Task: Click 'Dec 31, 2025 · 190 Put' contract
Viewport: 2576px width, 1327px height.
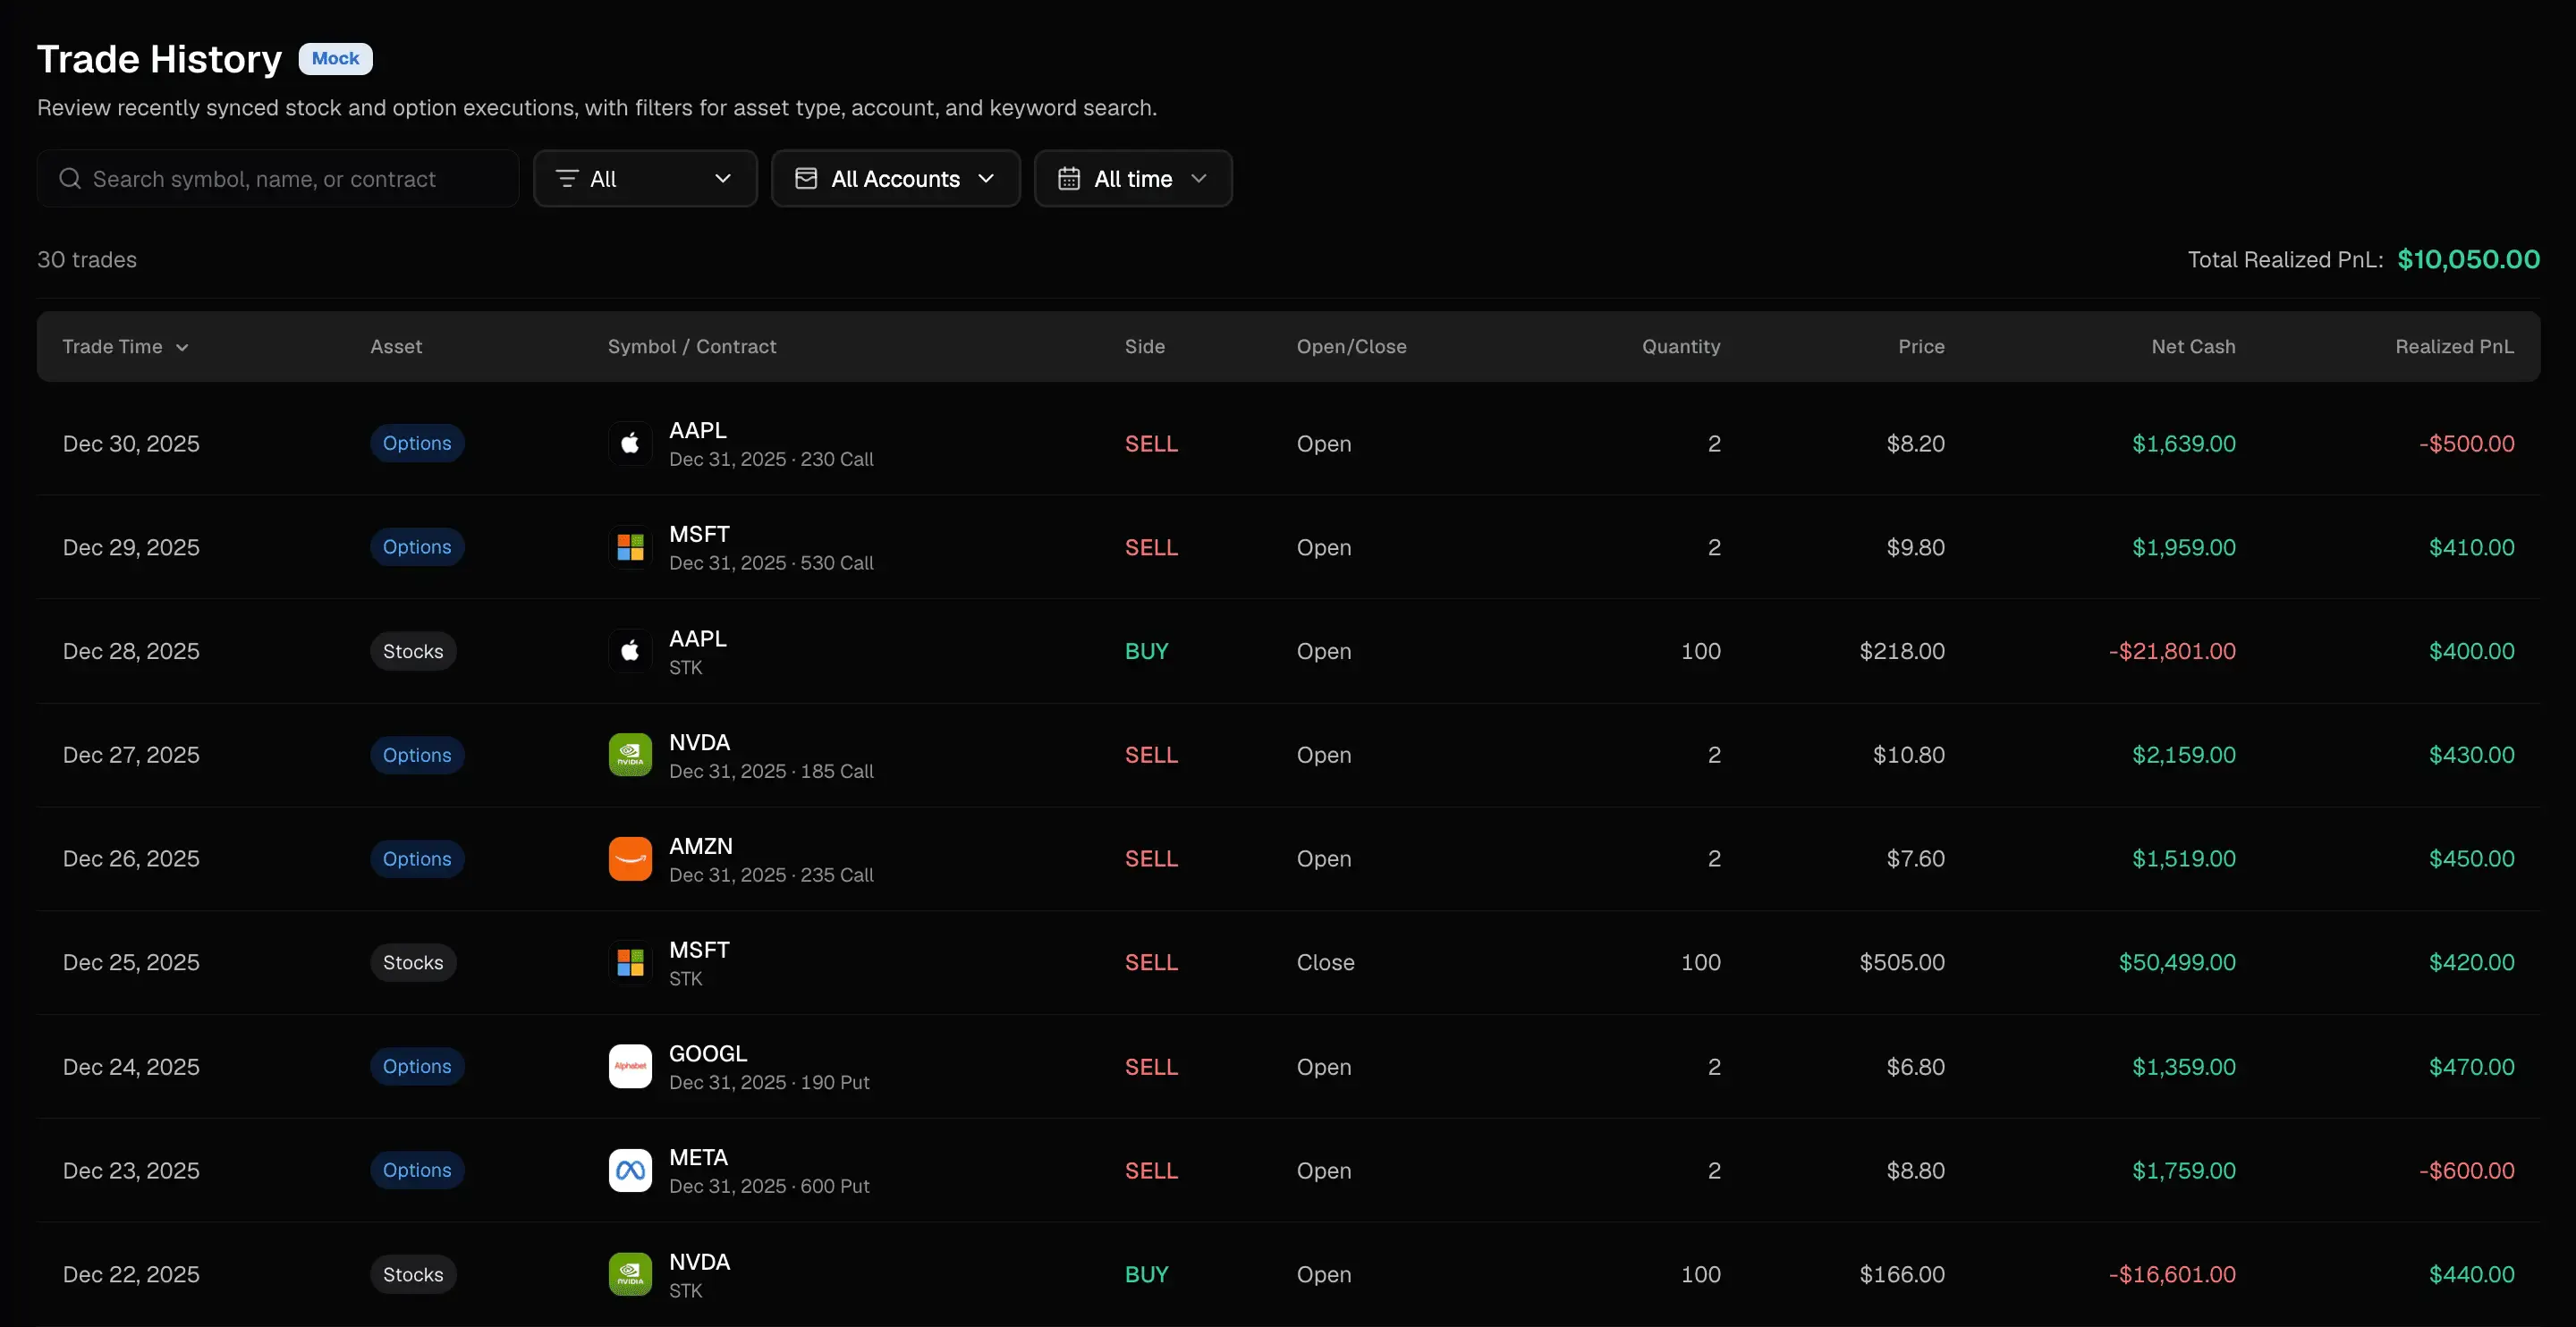Action: (769, 1082)
